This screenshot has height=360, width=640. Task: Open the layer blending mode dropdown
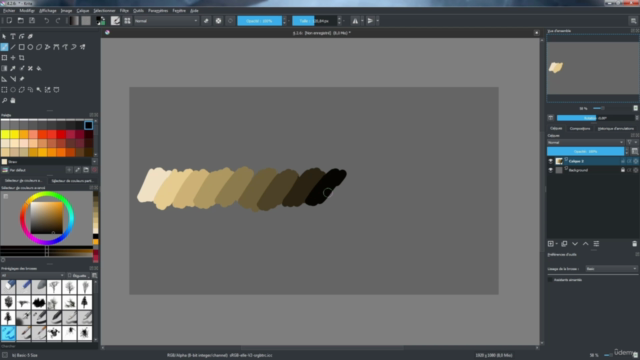click(x=586, y=142)
